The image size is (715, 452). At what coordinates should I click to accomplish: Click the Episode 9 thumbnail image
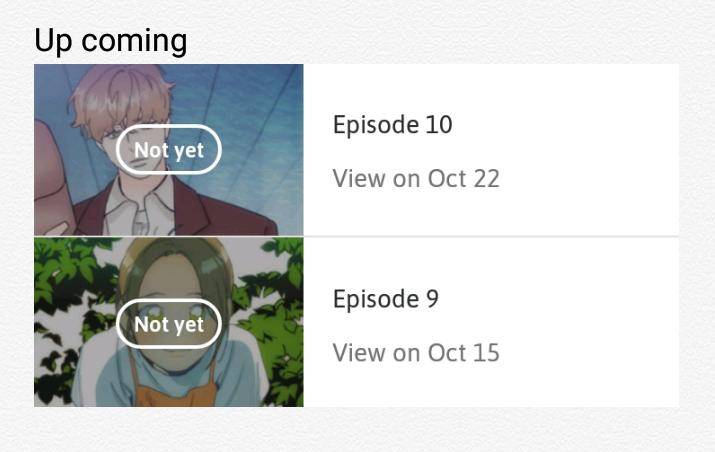[x=169, y=322]
